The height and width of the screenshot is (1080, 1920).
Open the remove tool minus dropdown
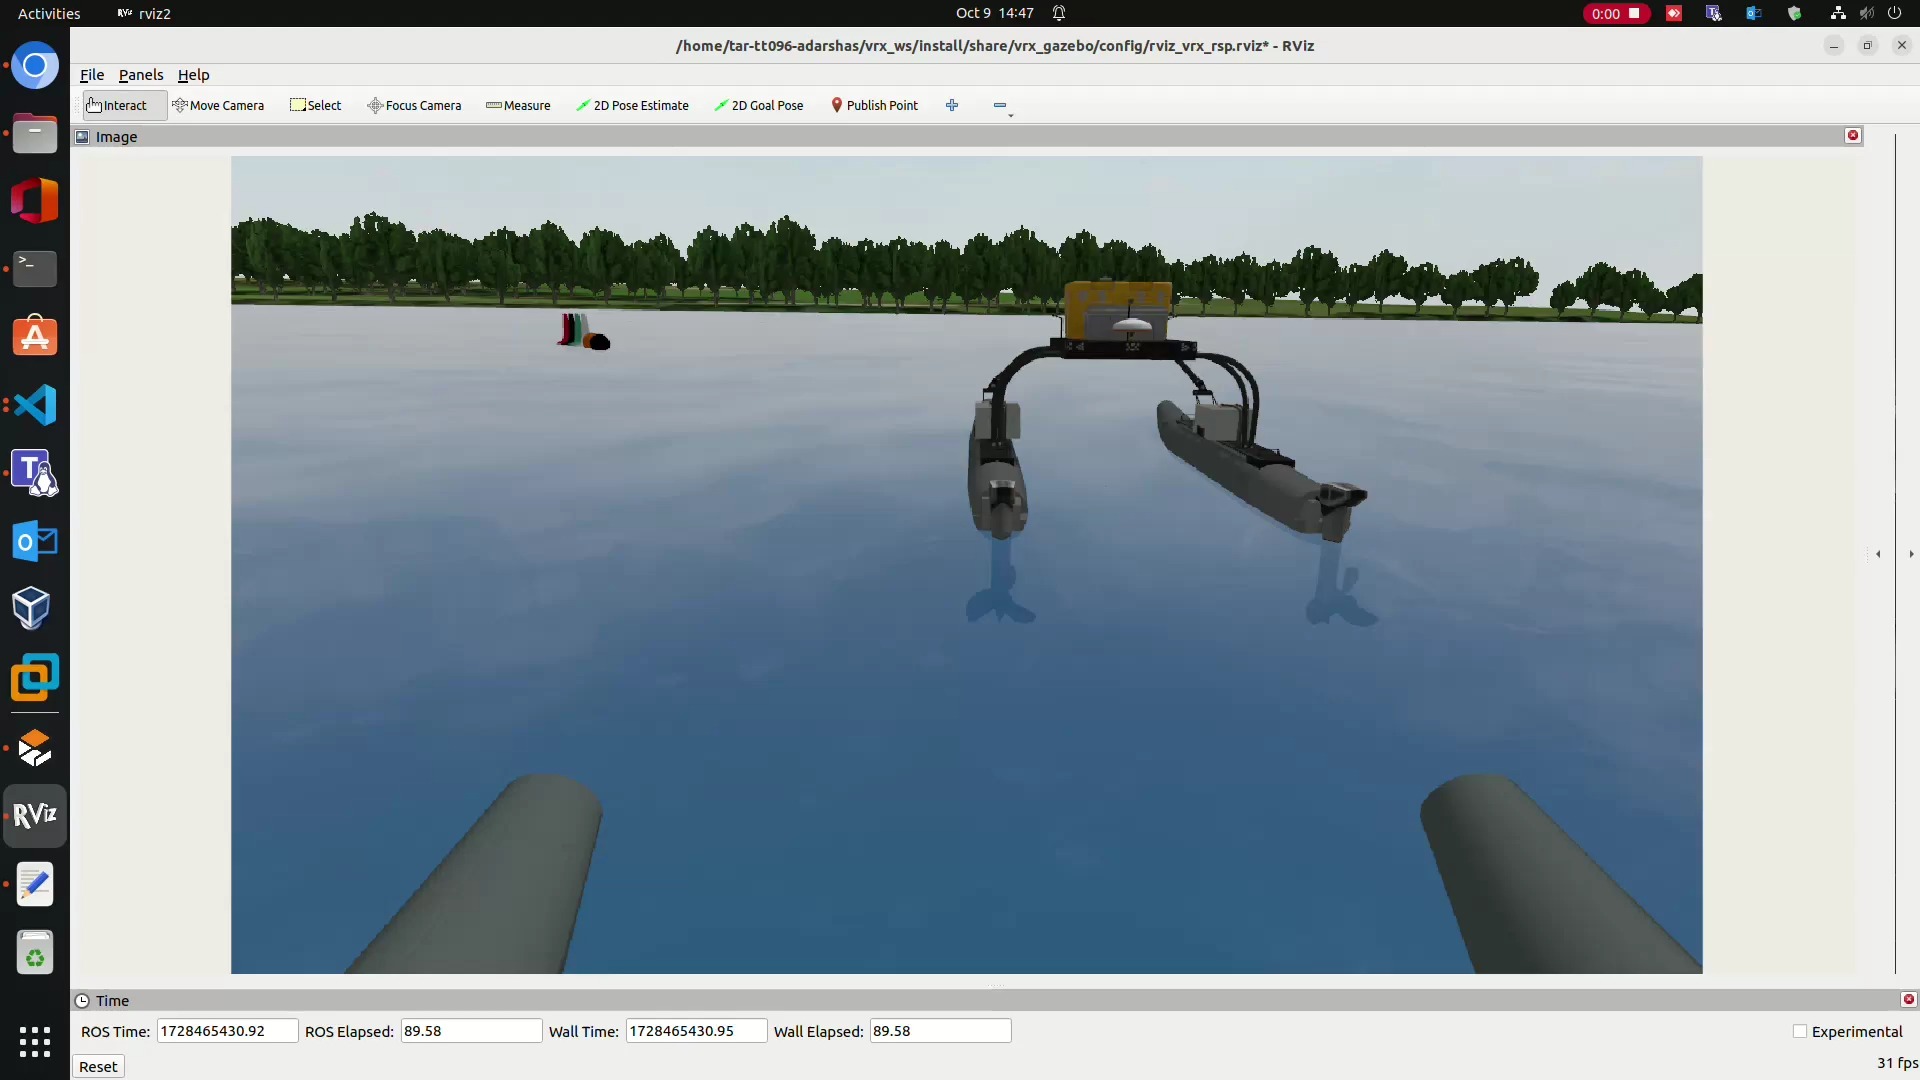1002,106
